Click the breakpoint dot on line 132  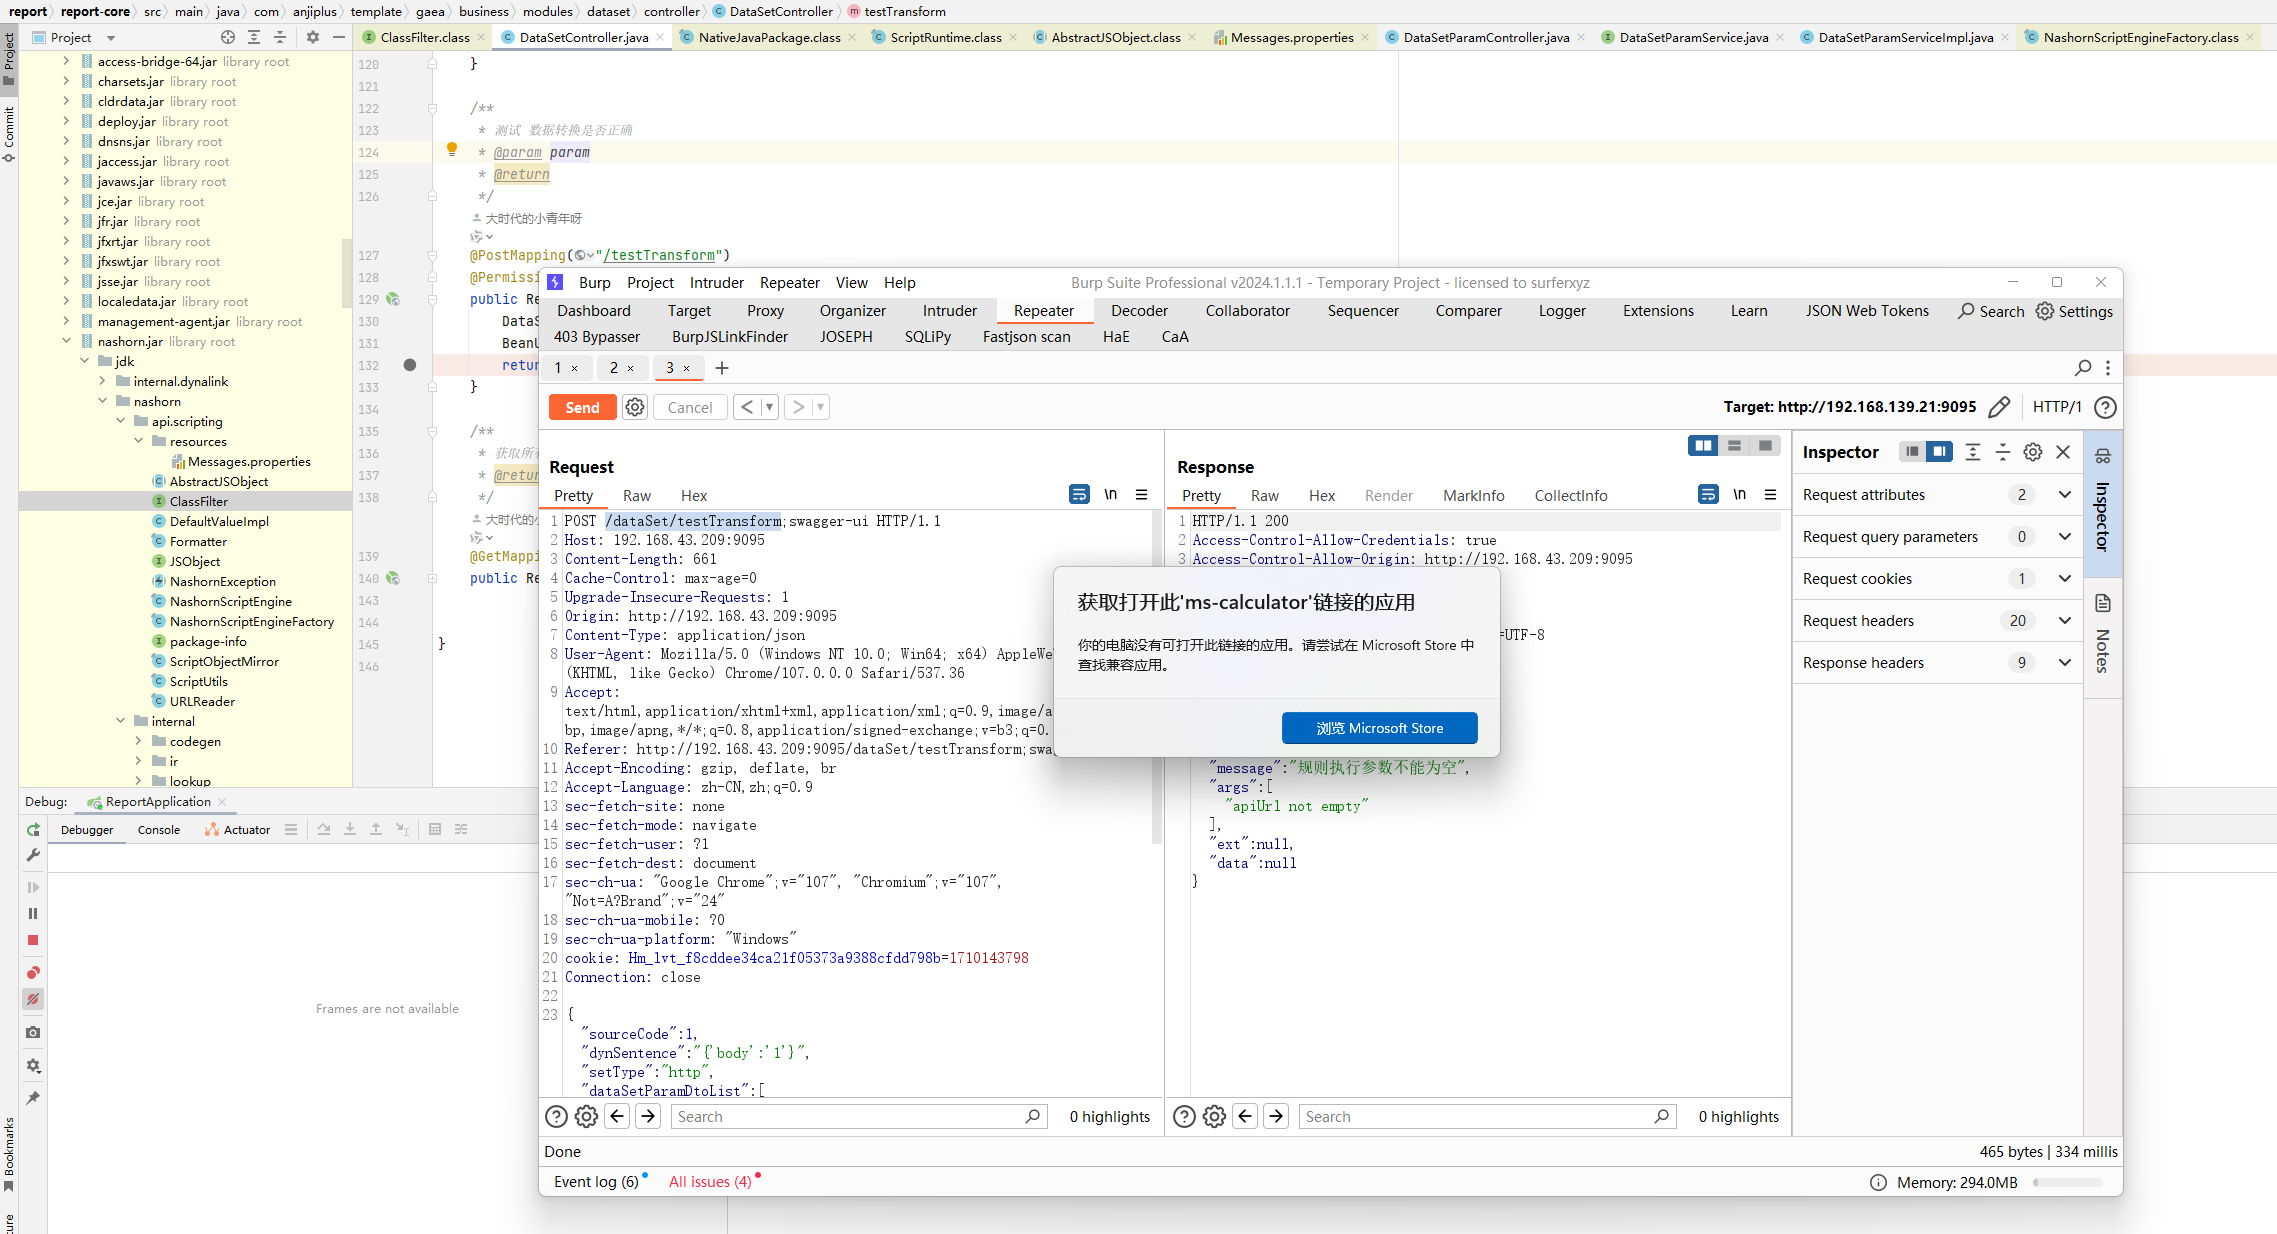[410, 365]
